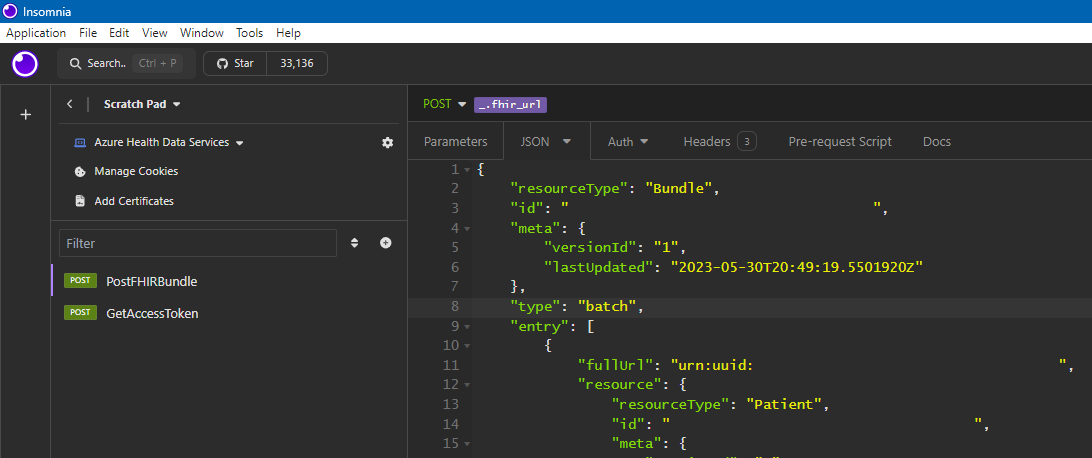Click Manage Cookies

[136, 171]
